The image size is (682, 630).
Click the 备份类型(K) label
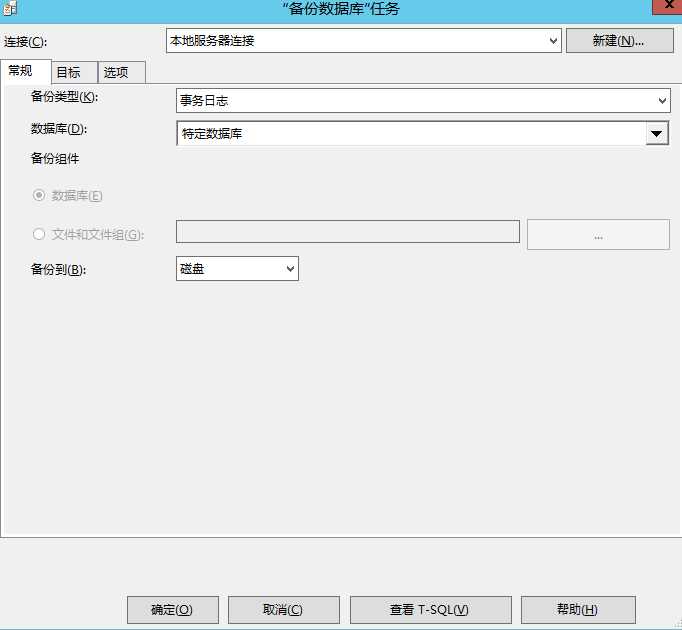click(64, 97)
